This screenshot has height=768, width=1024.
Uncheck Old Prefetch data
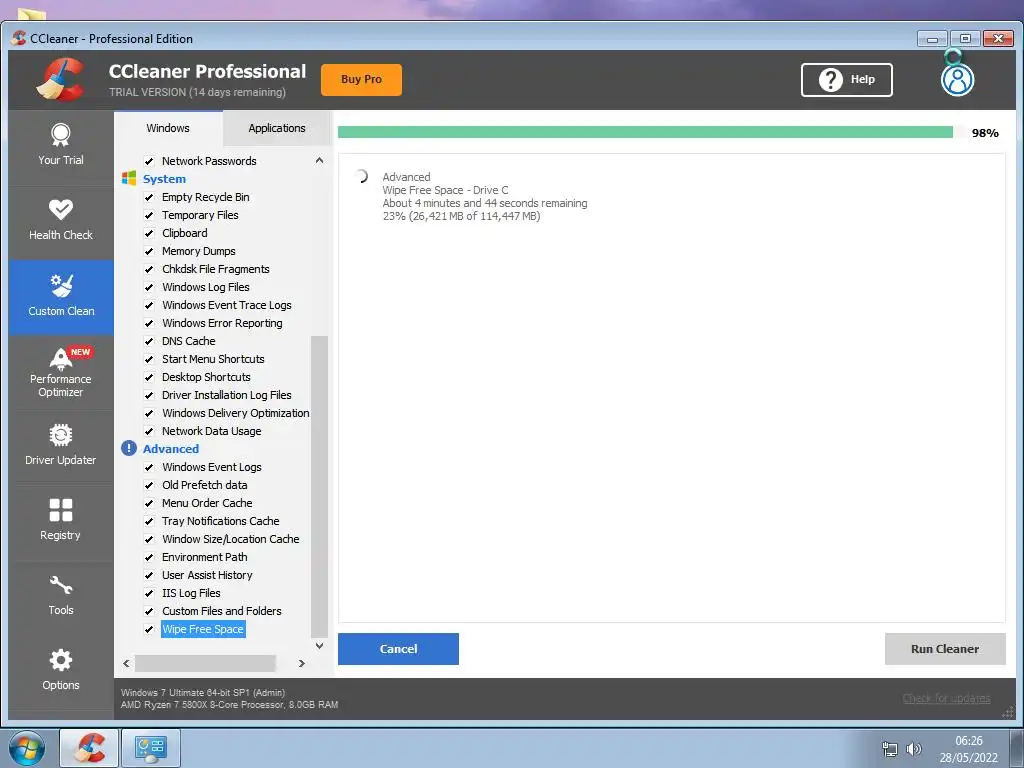tap(149, 485)
